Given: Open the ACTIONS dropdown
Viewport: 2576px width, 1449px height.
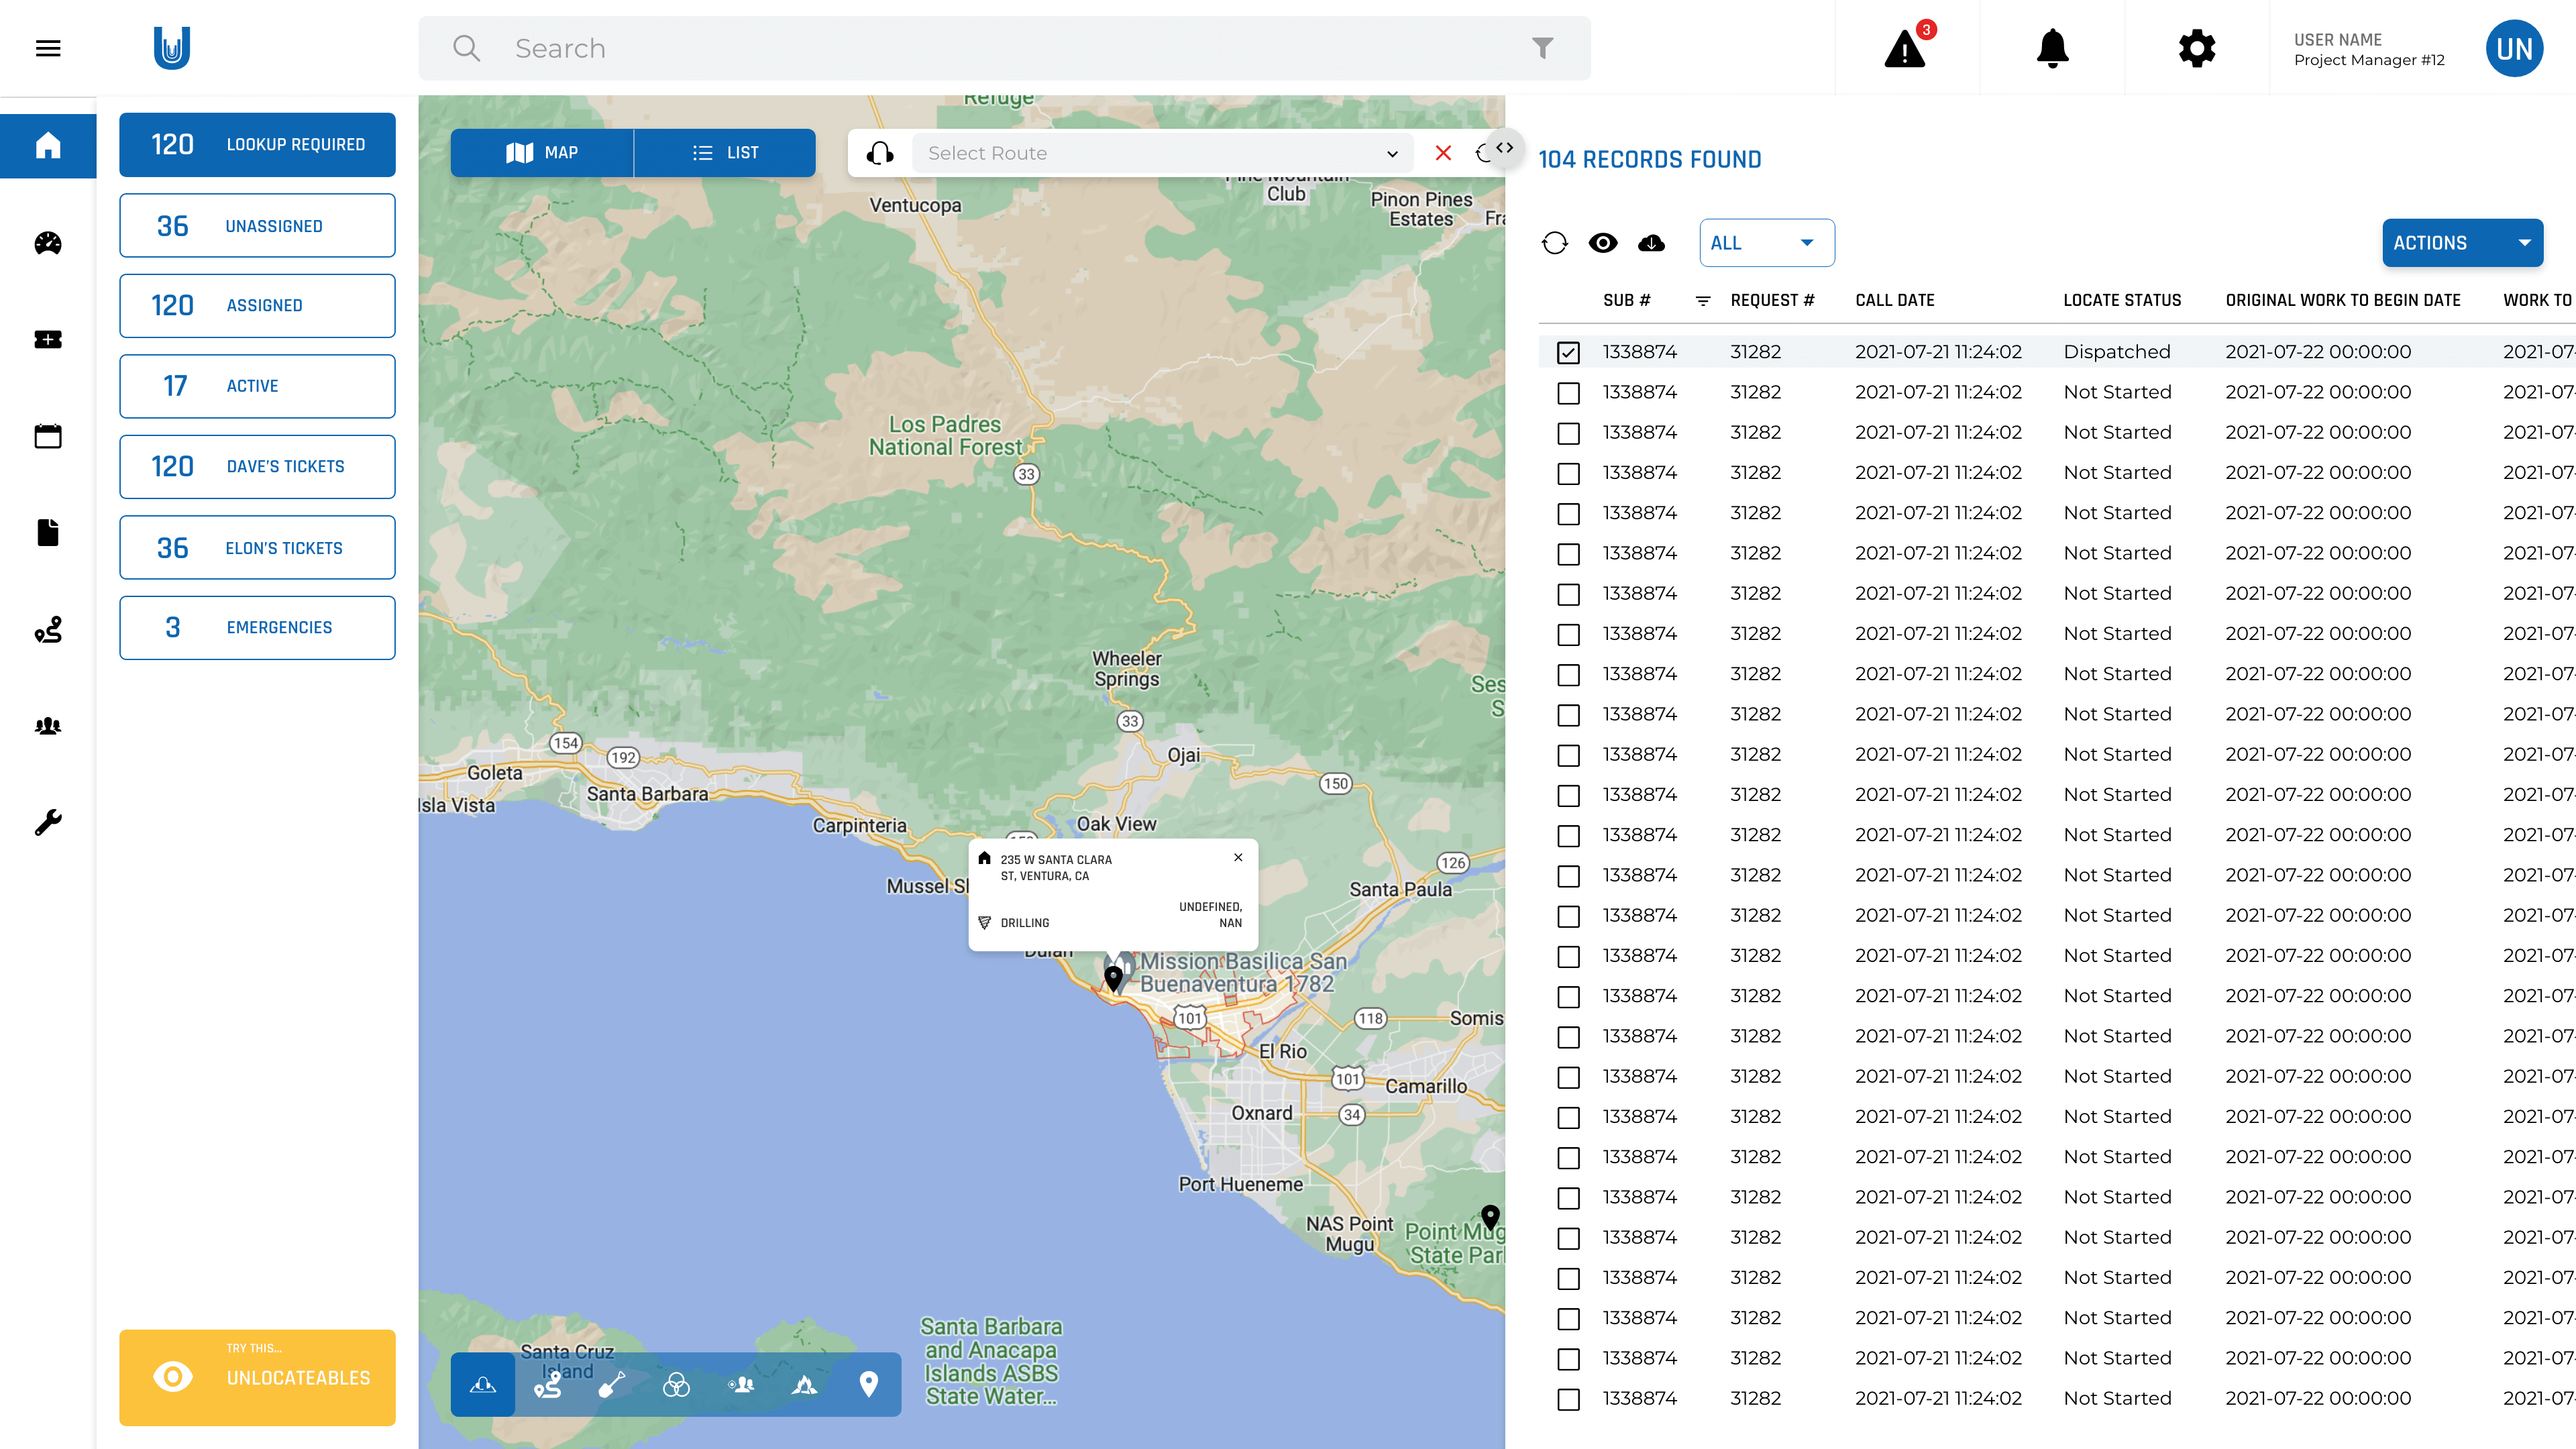Looking at the screenshot, I should coord(2463,243).
